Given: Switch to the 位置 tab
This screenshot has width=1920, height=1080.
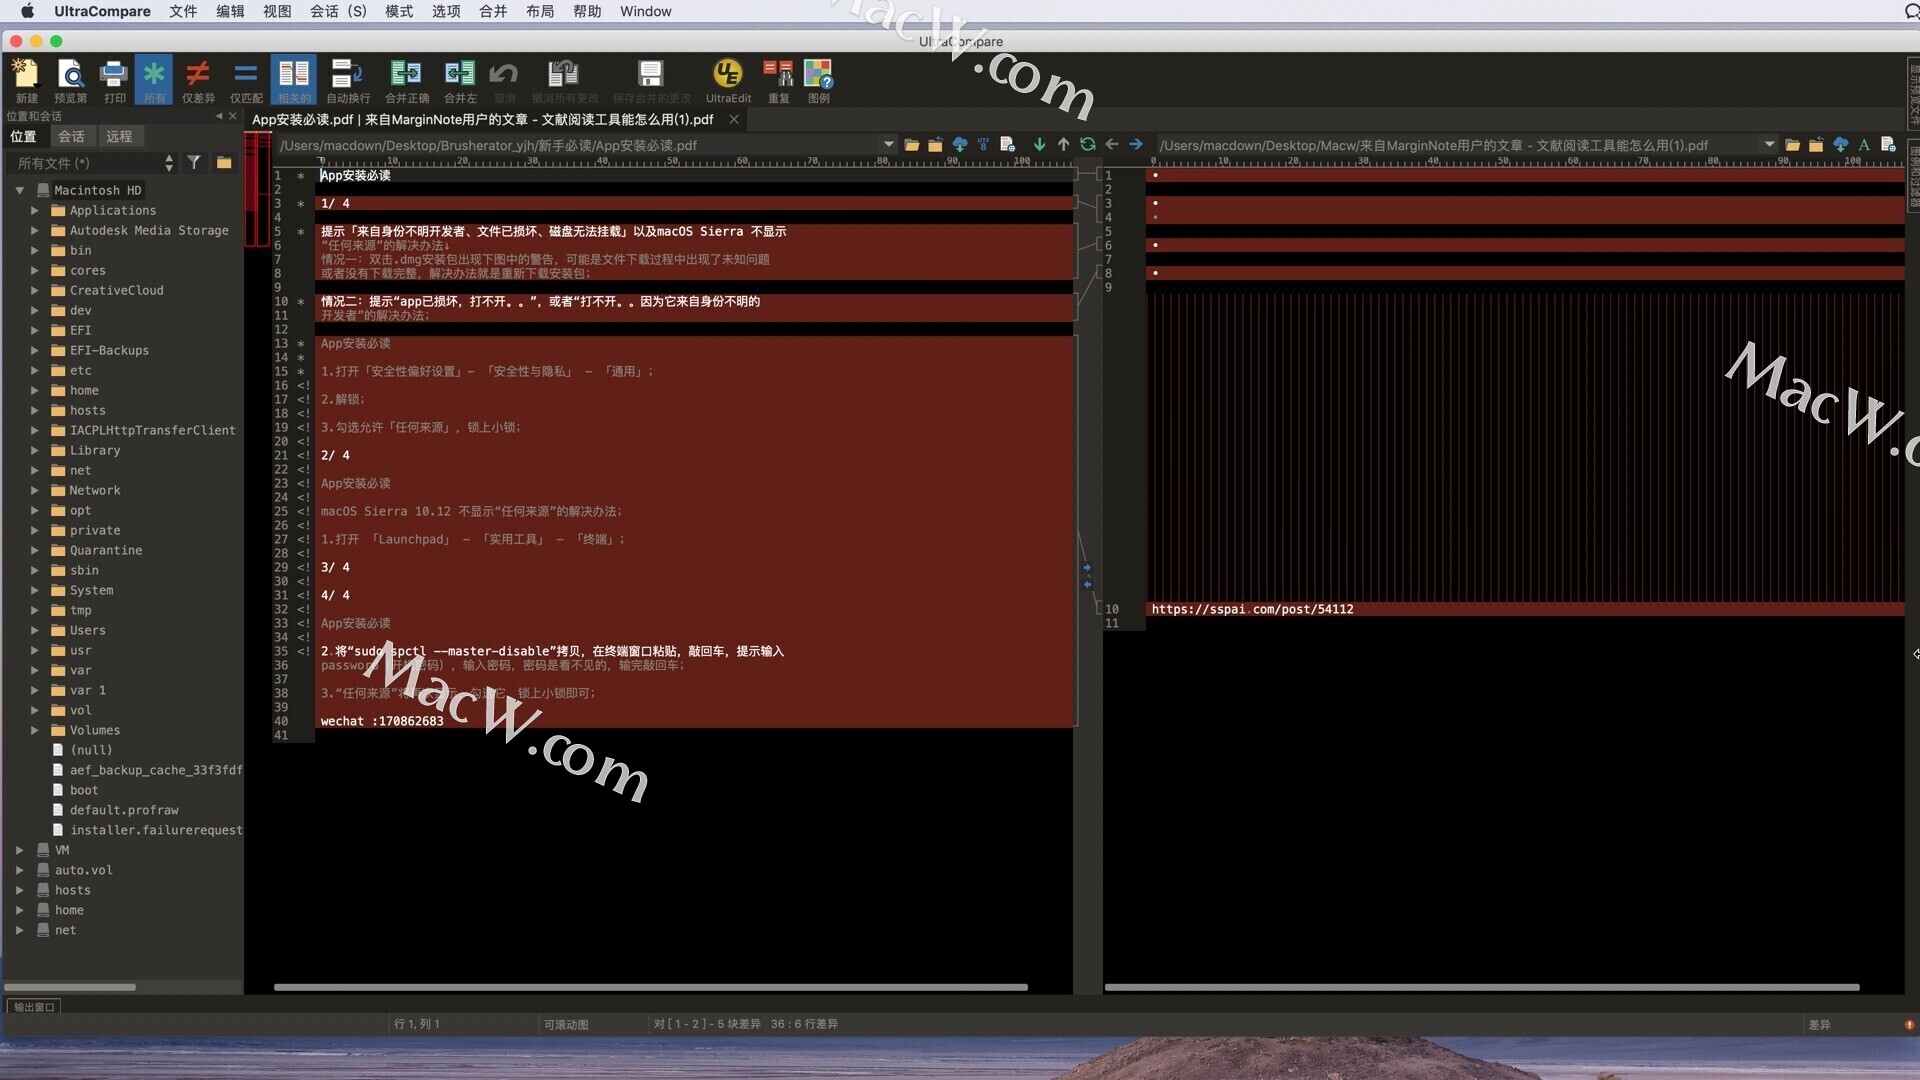Looking at the screenshot, I should (x=23, y=136).
